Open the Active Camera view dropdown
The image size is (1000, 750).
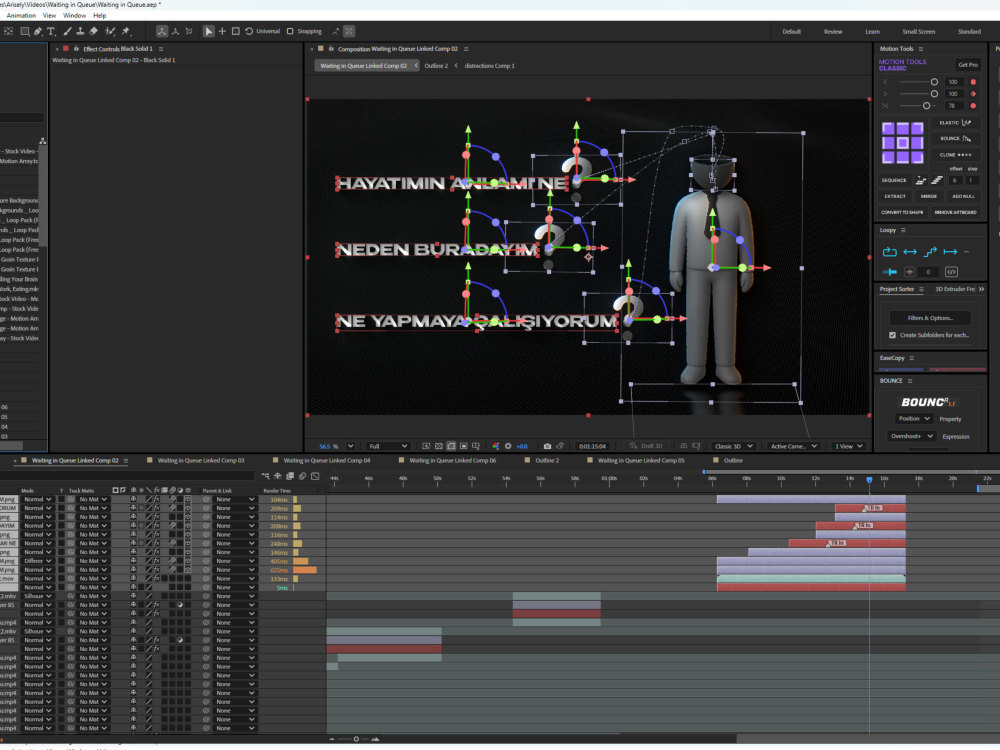point(793,446)
